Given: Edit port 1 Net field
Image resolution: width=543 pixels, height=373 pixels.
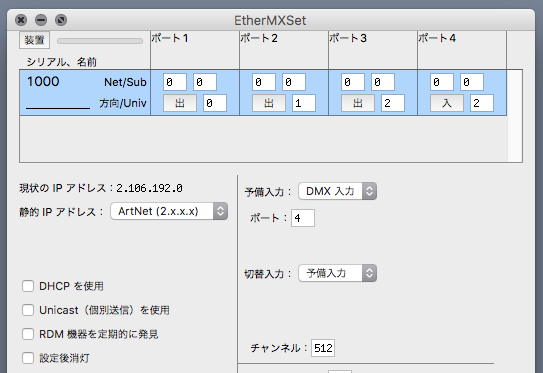Looking at the screenshot, I should [x=175, y=82].
